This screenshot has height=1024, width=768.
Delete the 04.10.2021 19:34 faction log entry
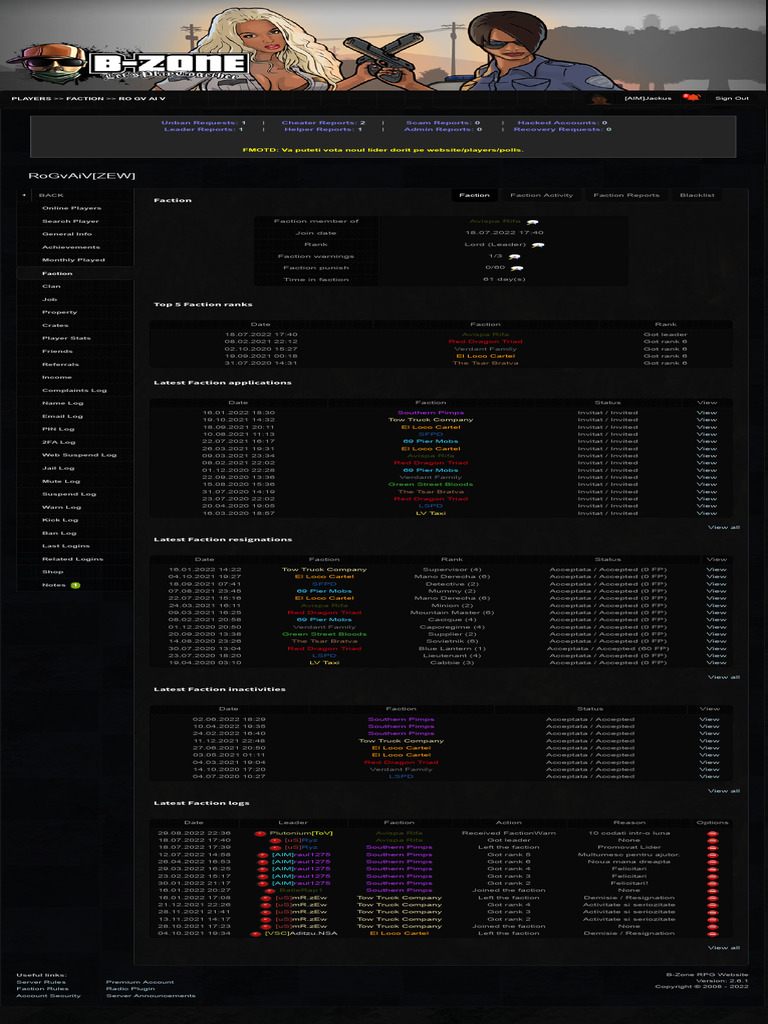[712, 934]
